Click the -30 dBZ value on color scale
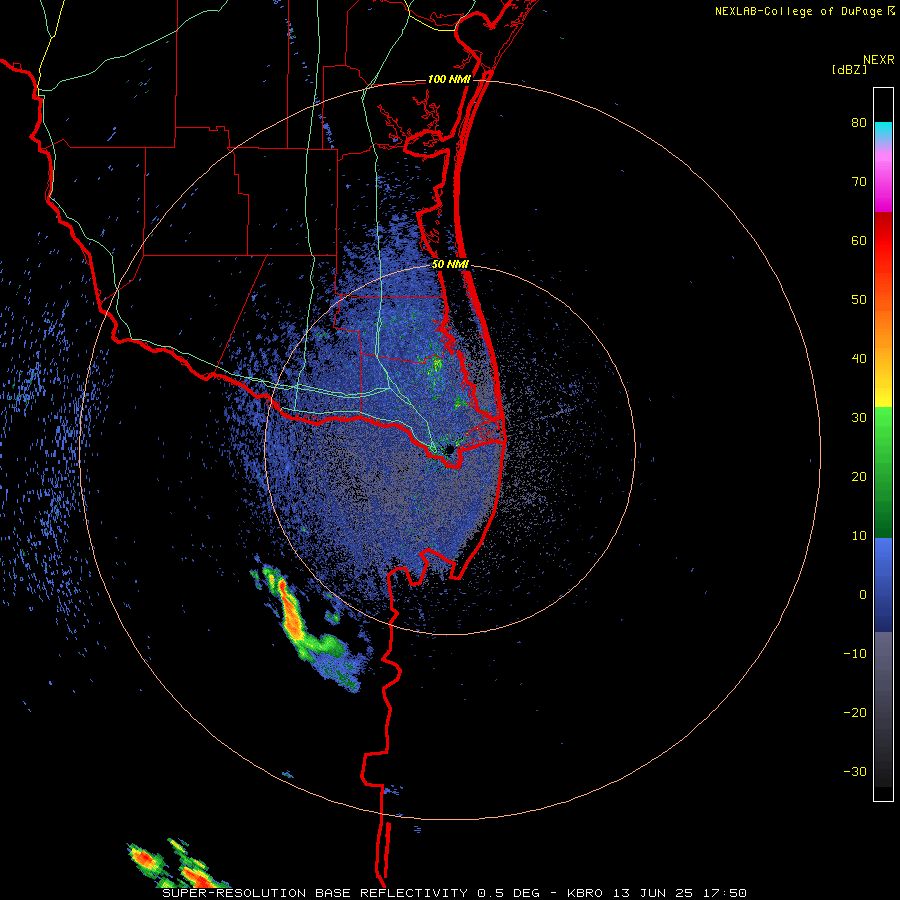Image resolution: width=900 pixels, height=900 pixels. pyautogui.click(x=855, y=771)
